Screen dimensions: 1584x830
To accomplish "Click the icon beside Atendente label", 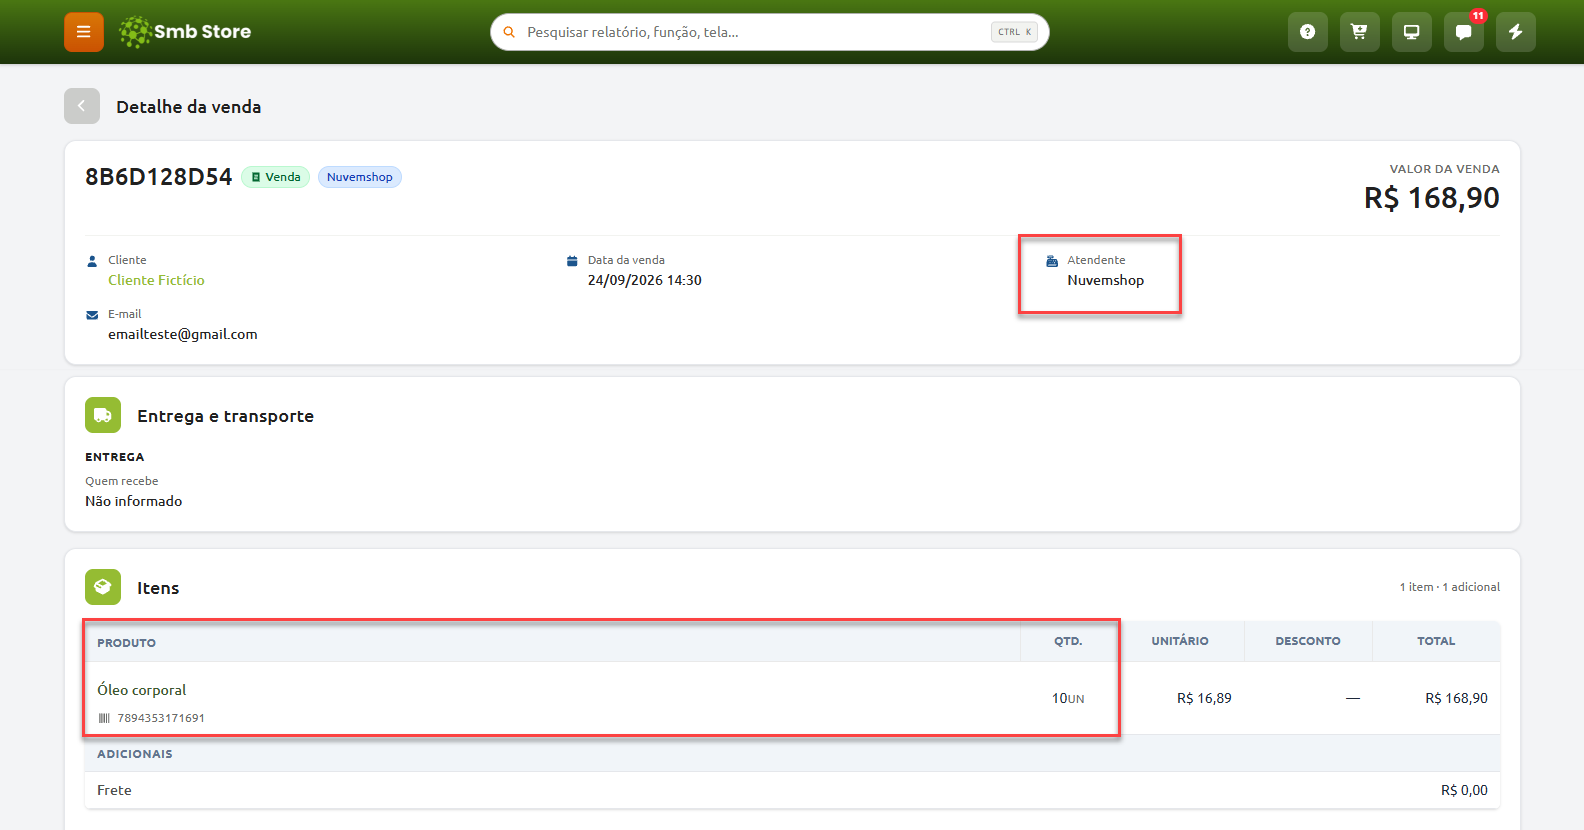I will [x=1052, y=261].
